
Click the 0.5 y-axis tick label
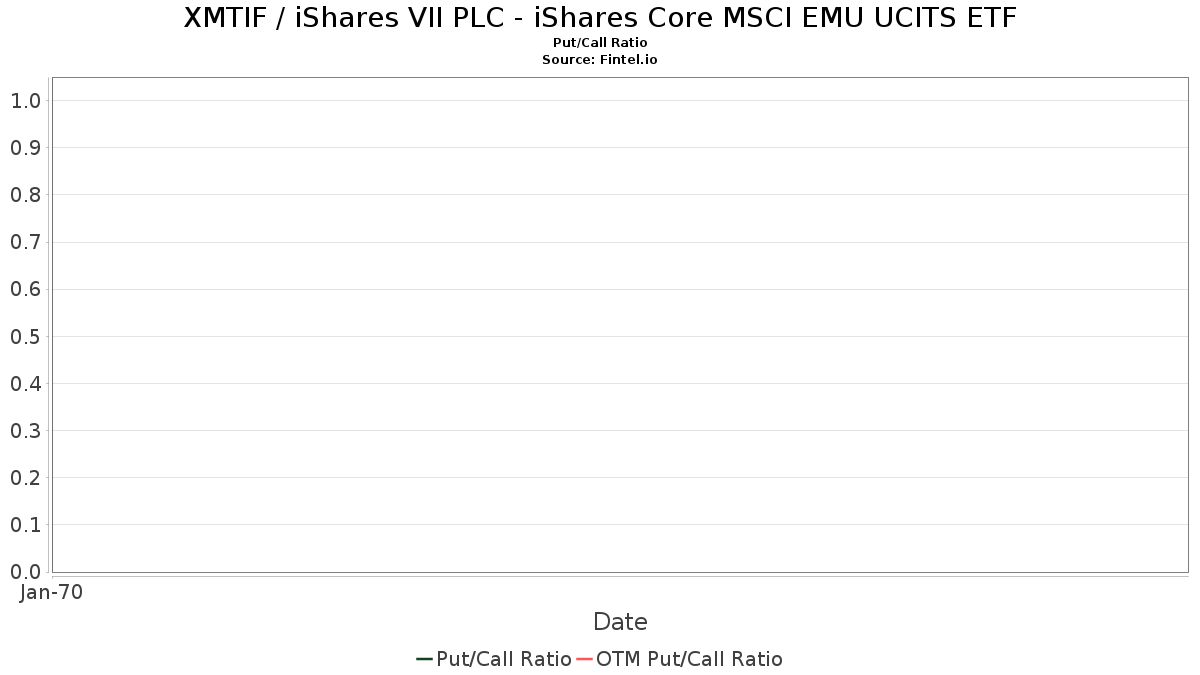click(x=25, y=336)
